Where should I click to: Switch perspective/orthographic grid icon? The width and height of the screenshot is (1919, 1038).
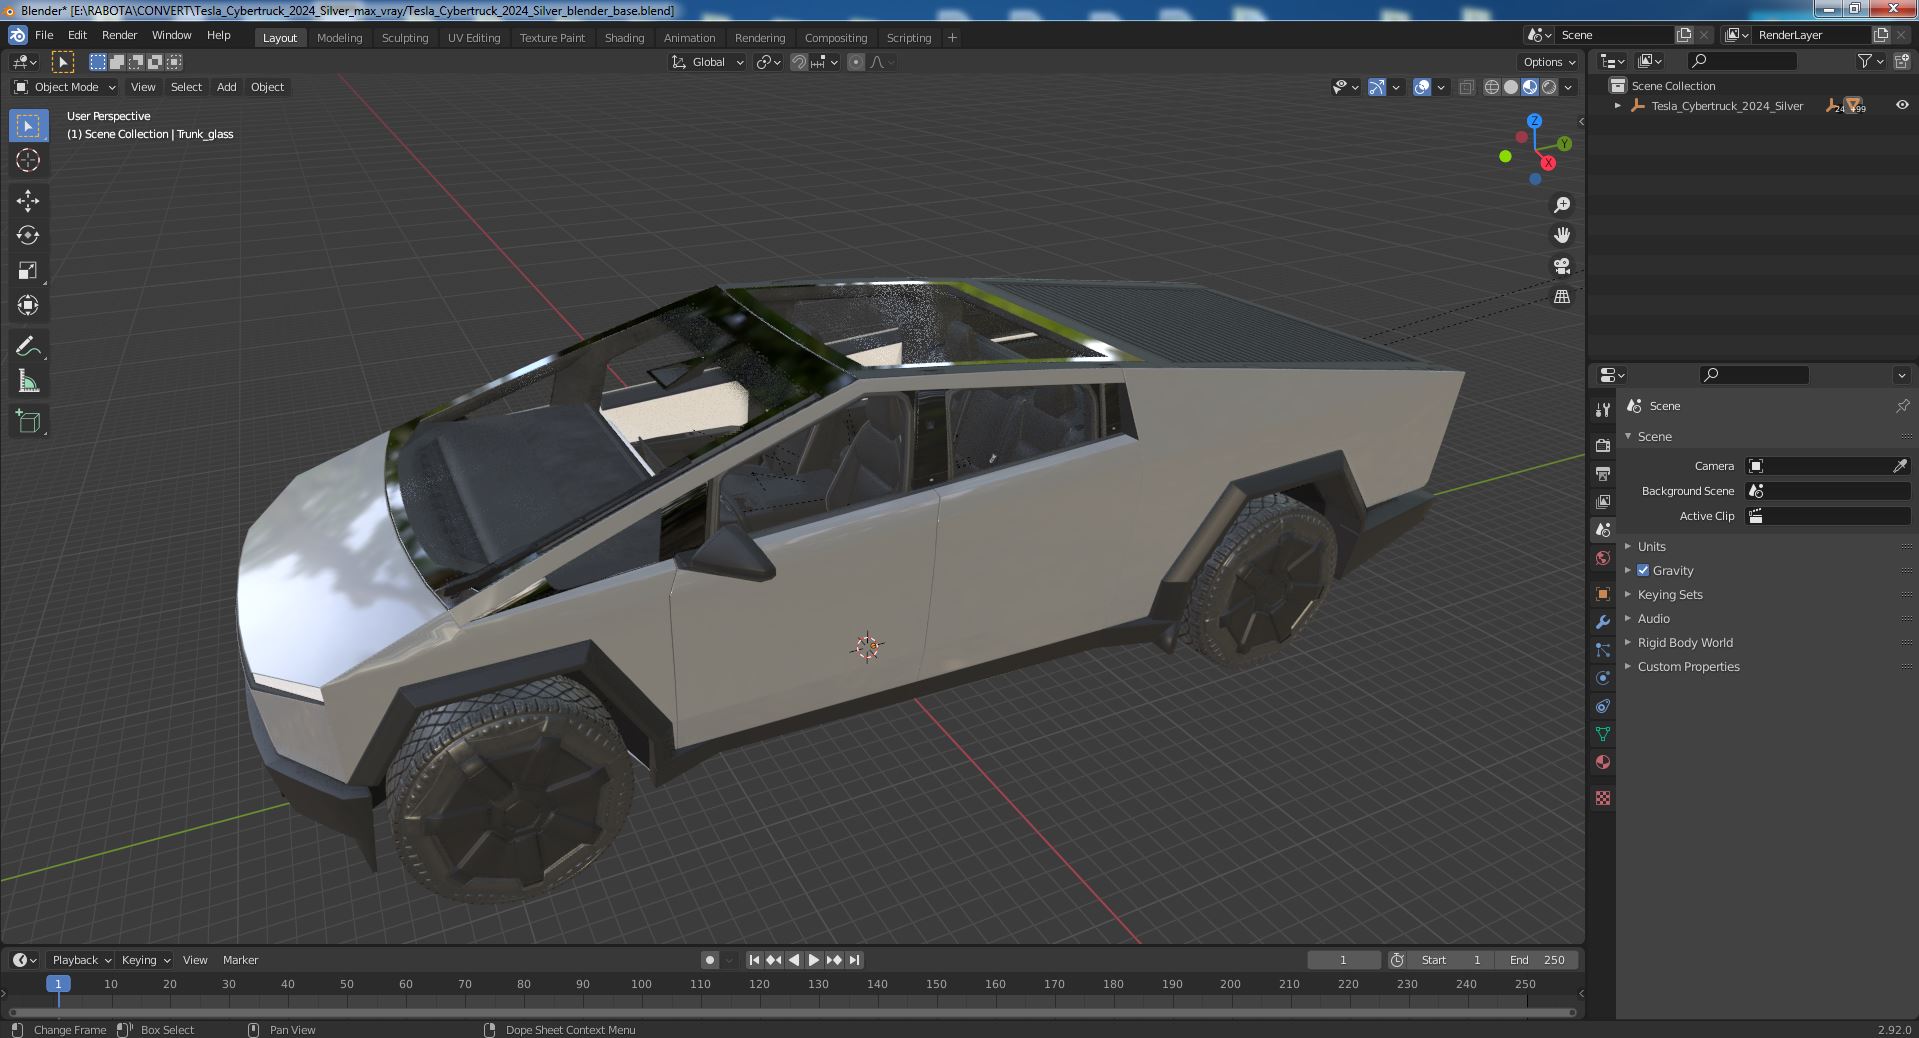[1562, 297]
